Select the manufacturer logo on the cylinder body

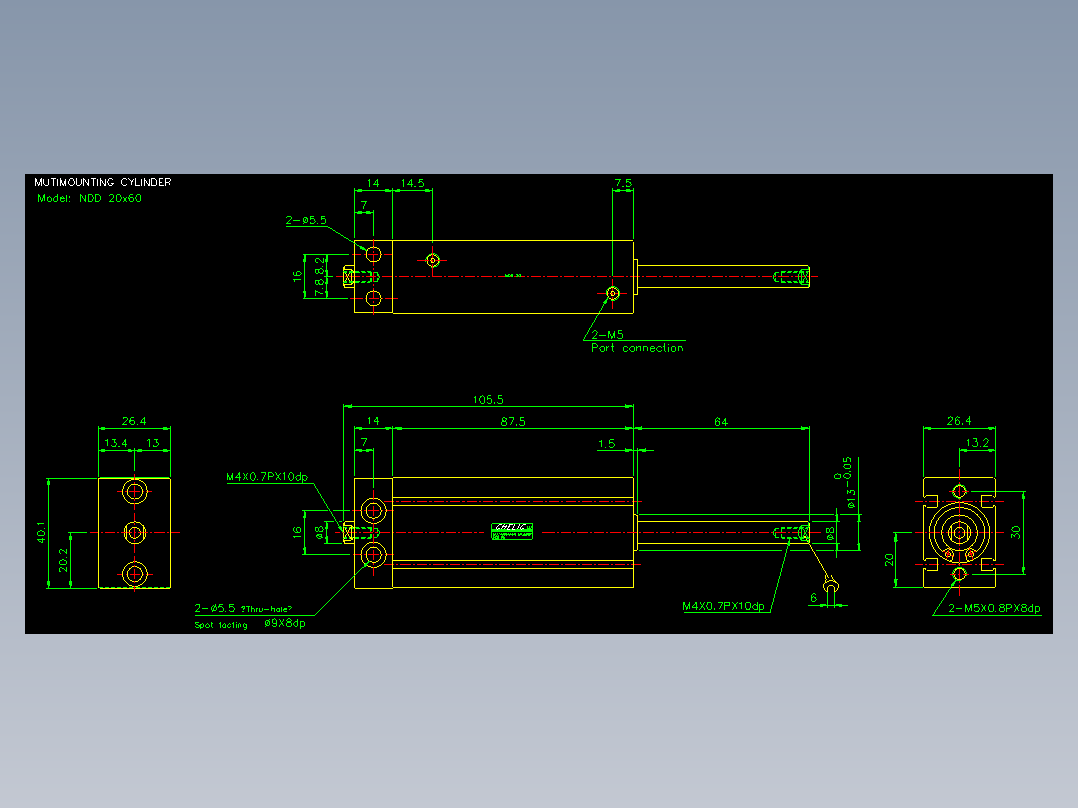pyautogui.click(x=512, y=531)
